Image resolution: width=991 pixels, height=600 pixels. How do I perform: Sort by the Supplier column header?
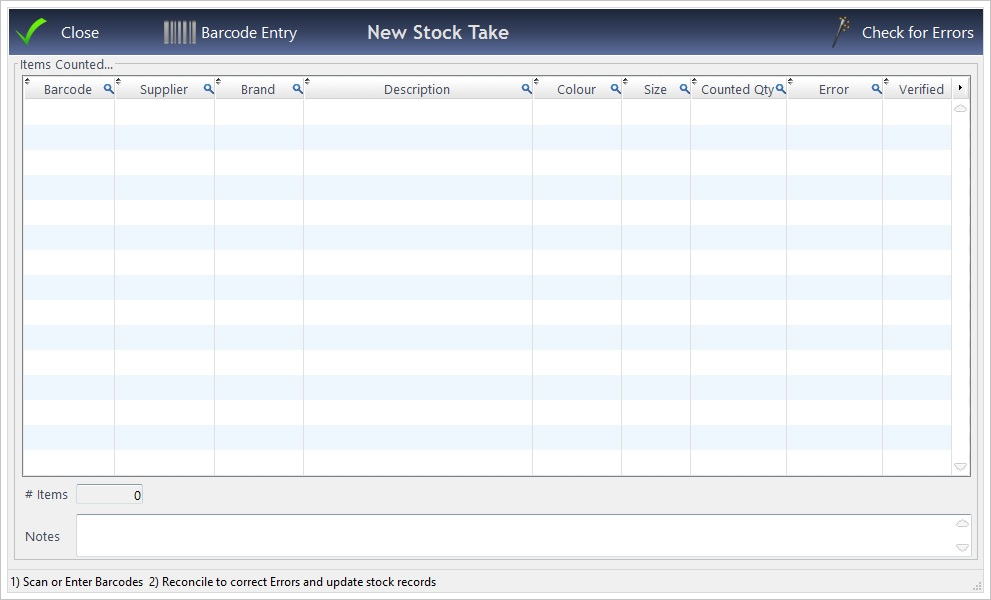(164, 90)
